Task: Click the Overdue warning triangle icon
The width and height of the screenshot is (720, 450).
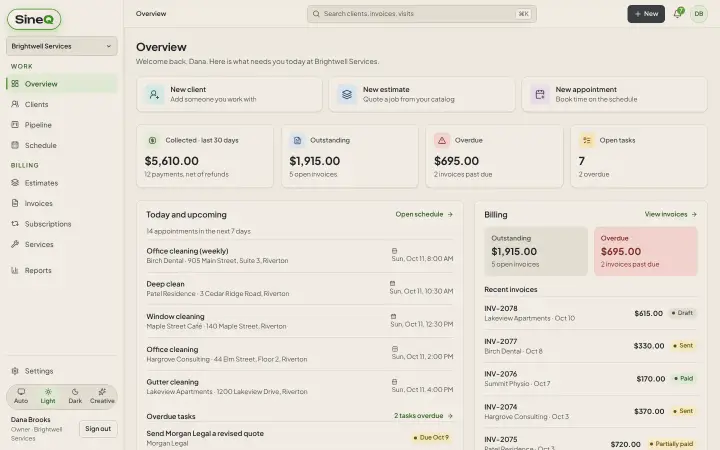Action: [442, 141]
